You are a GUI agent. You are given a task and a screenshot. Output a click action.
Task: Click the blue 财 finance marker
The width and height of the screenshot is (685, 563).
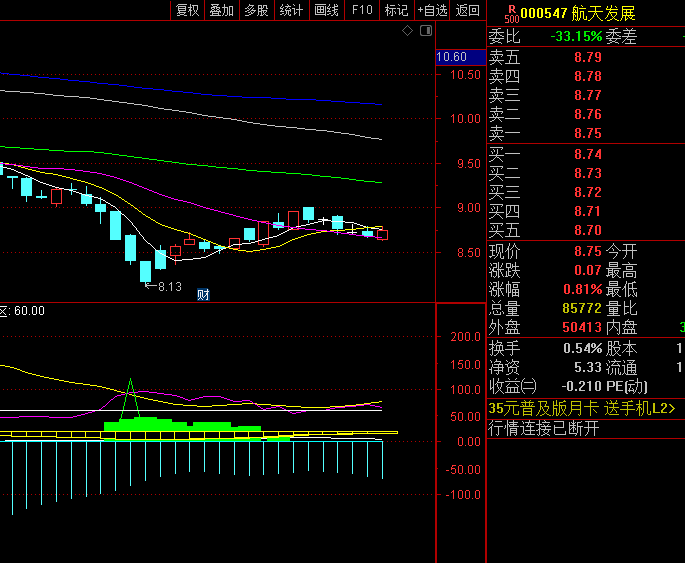coord(203,294)
